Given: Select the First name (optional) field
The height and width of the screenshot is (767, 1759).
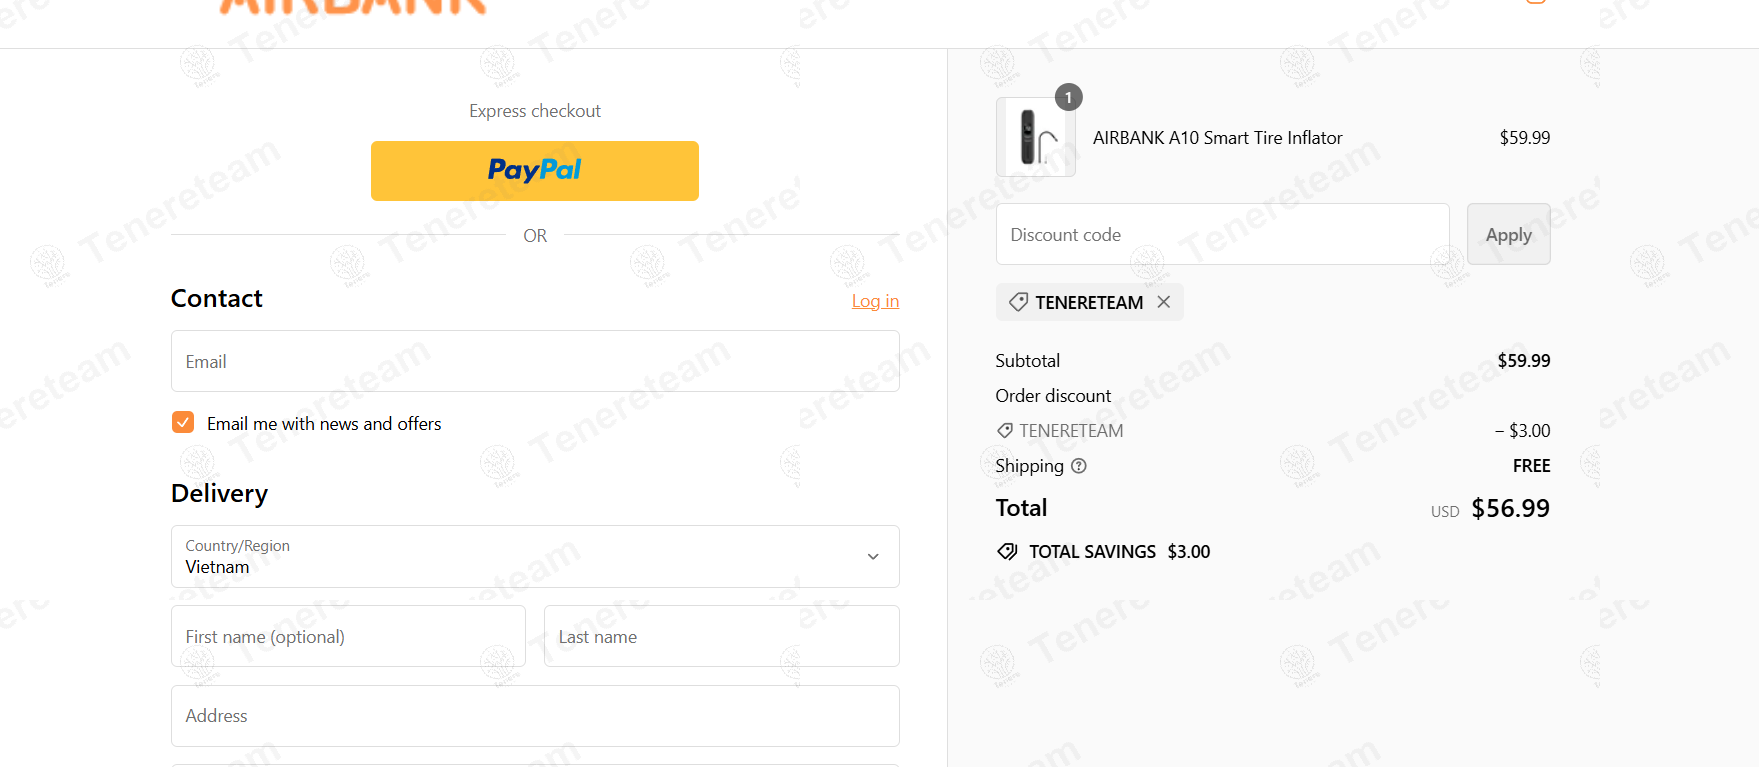Looking at the screenshot, I should click(x=348, y=636).
